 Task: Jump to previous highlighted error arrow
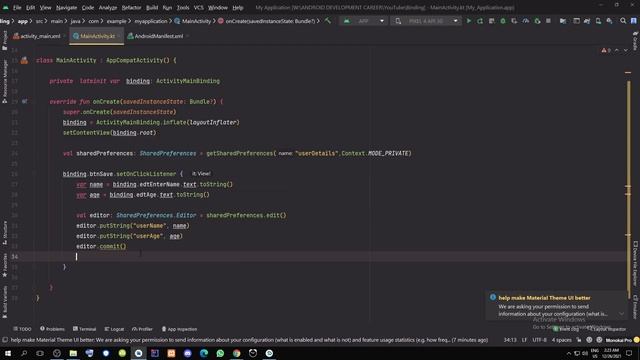click(617, 50)
